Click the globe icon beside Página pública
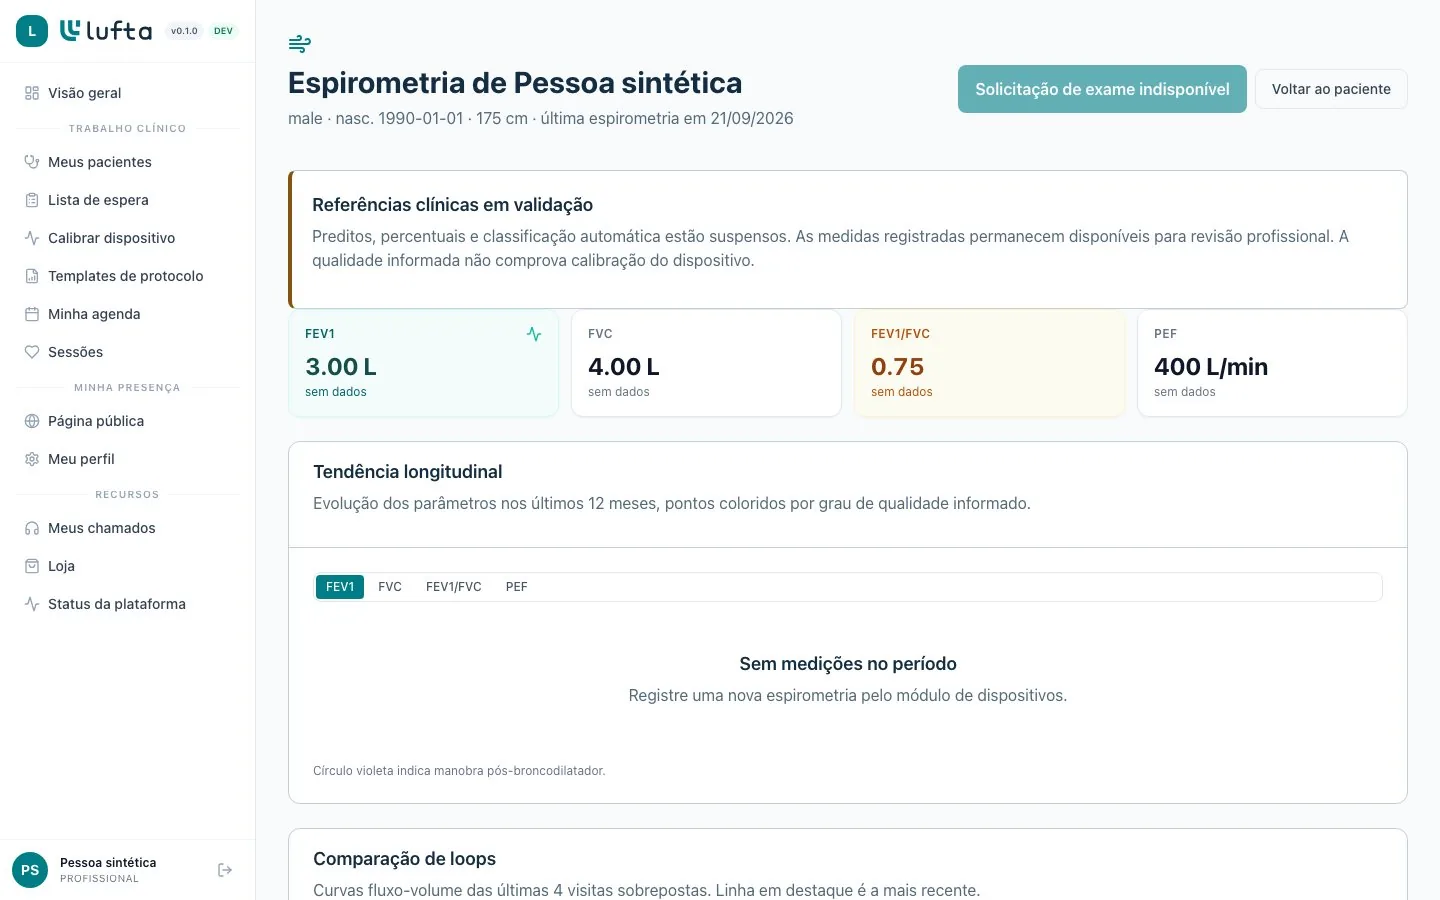The height and width of the screenshot is (900, 1440). point(32,421)
